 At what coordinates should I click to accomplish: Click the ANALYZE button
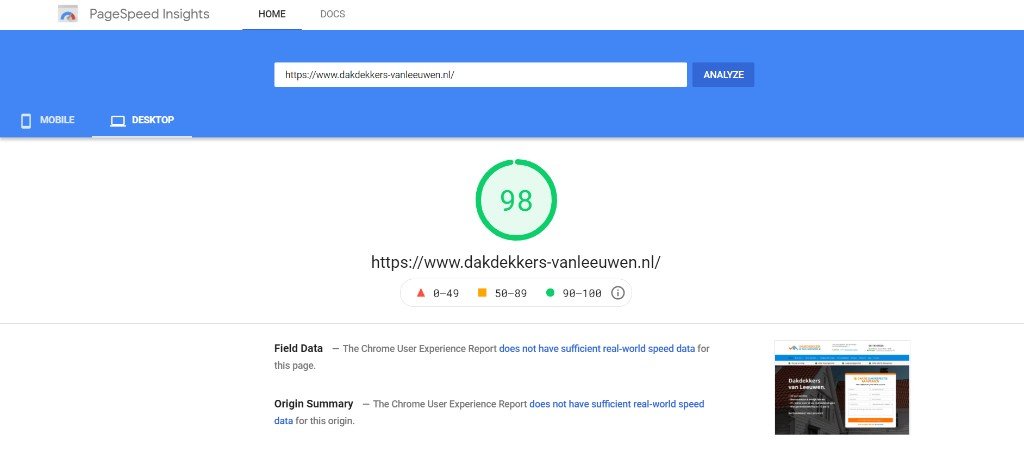(723, 74)
